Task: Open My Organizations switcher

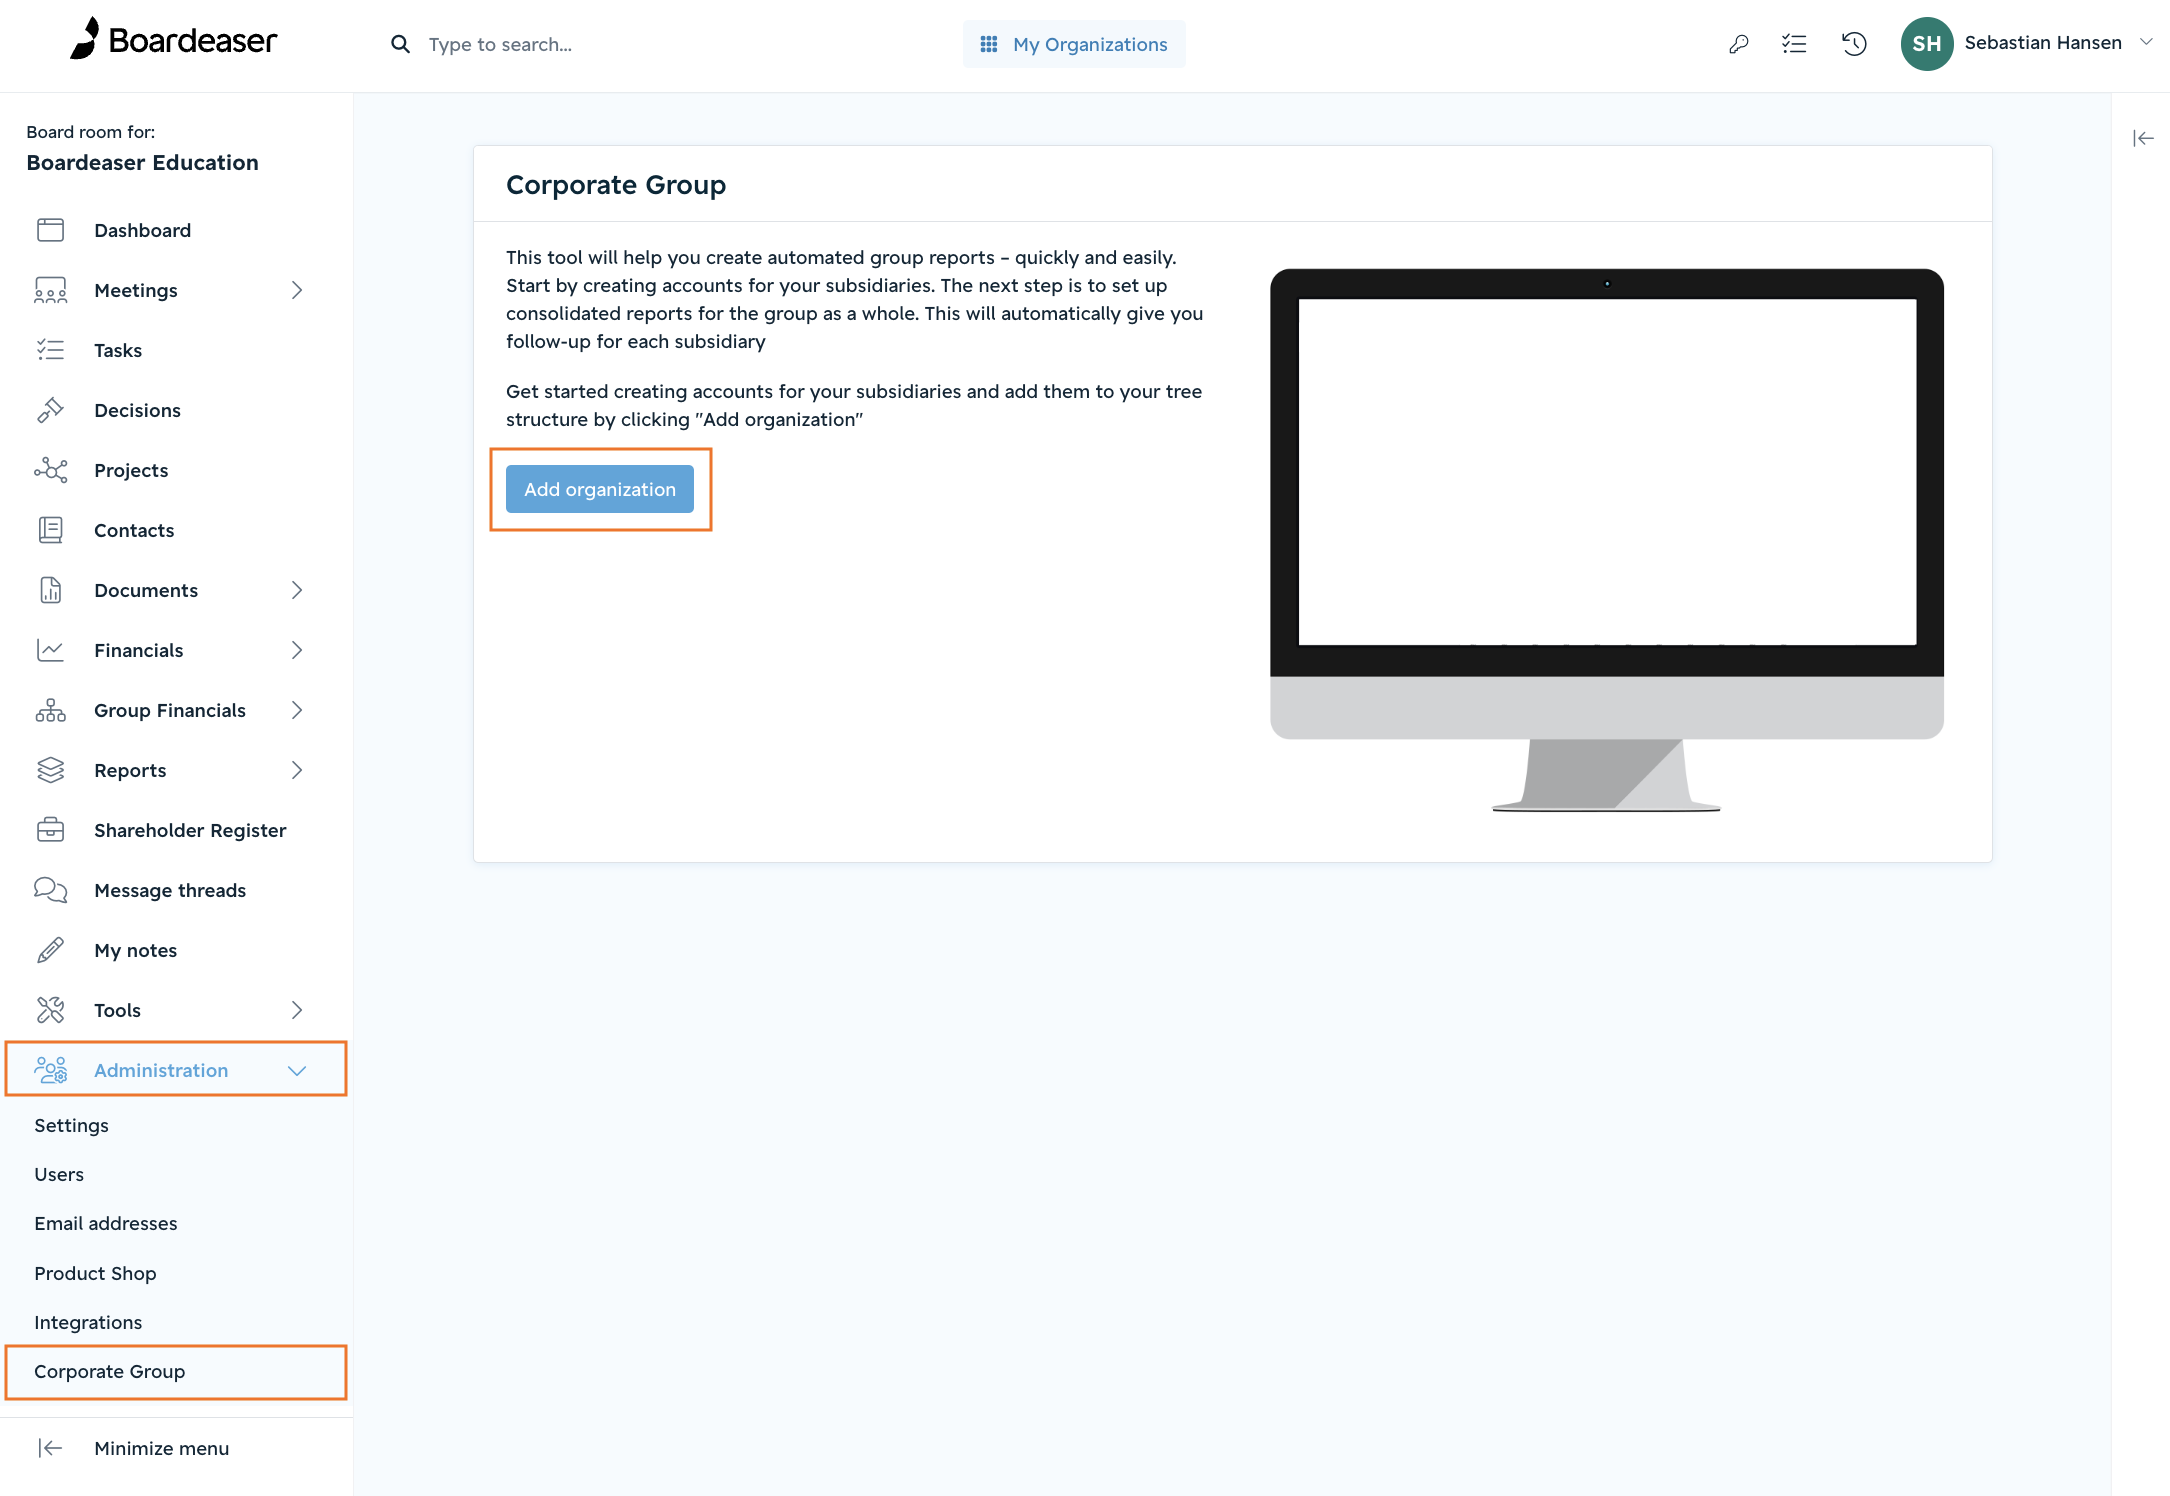Action: [1074, 44]
